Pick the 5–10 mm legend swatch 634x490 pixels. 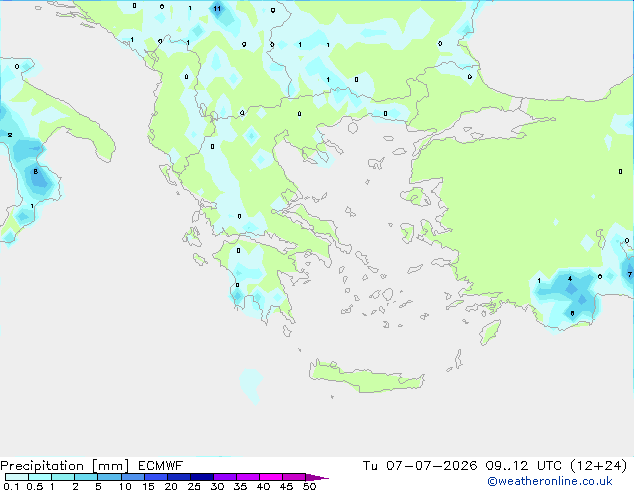(109, 477)
